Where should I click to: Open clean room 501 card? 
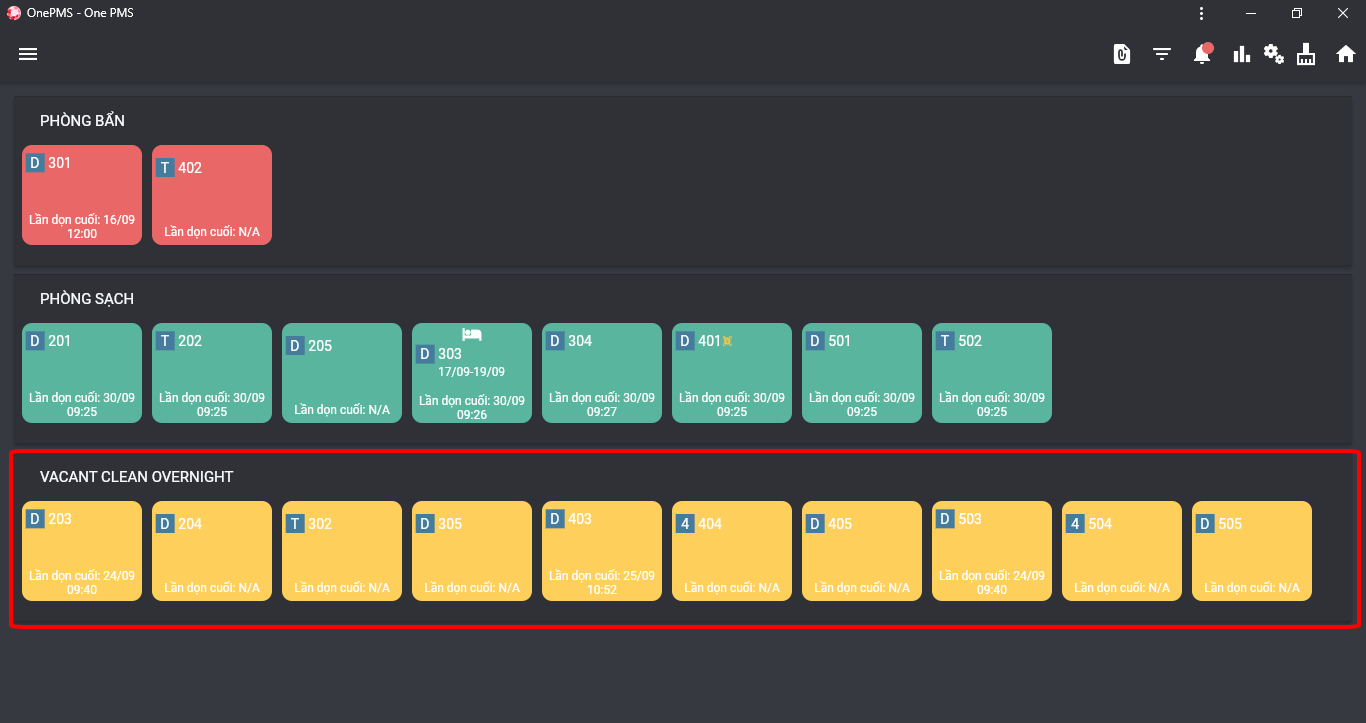[x=862, y=373]
